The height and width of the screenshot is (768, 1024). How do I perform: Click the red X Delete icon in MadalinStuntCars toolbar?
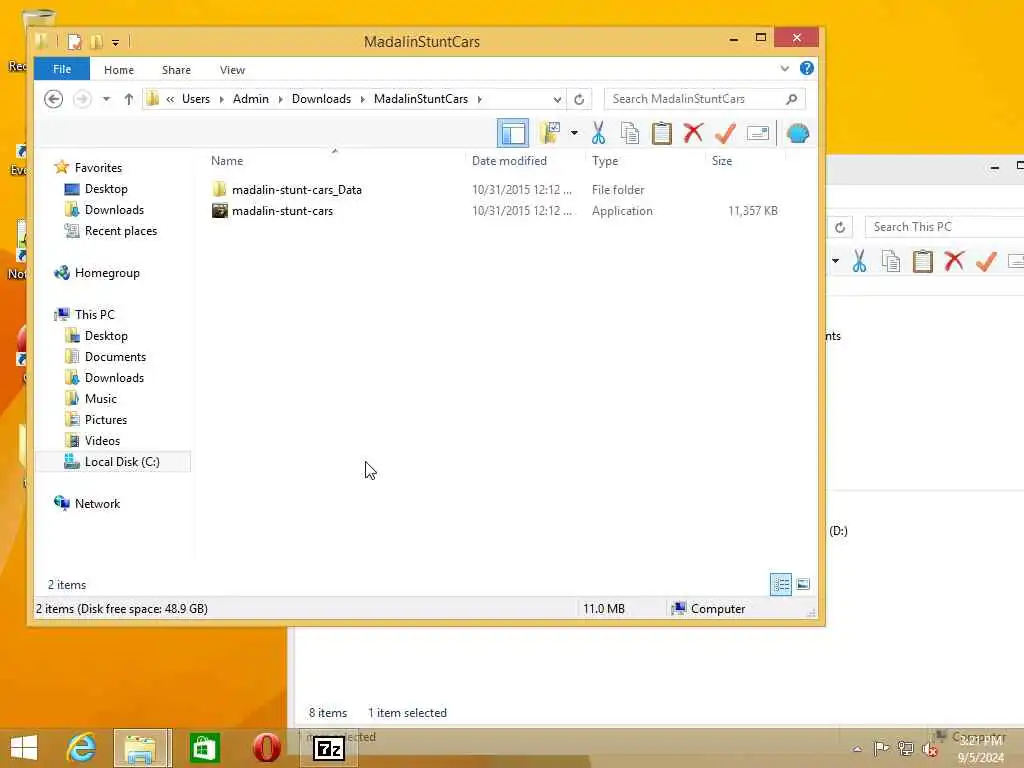(x=693, y=133)
